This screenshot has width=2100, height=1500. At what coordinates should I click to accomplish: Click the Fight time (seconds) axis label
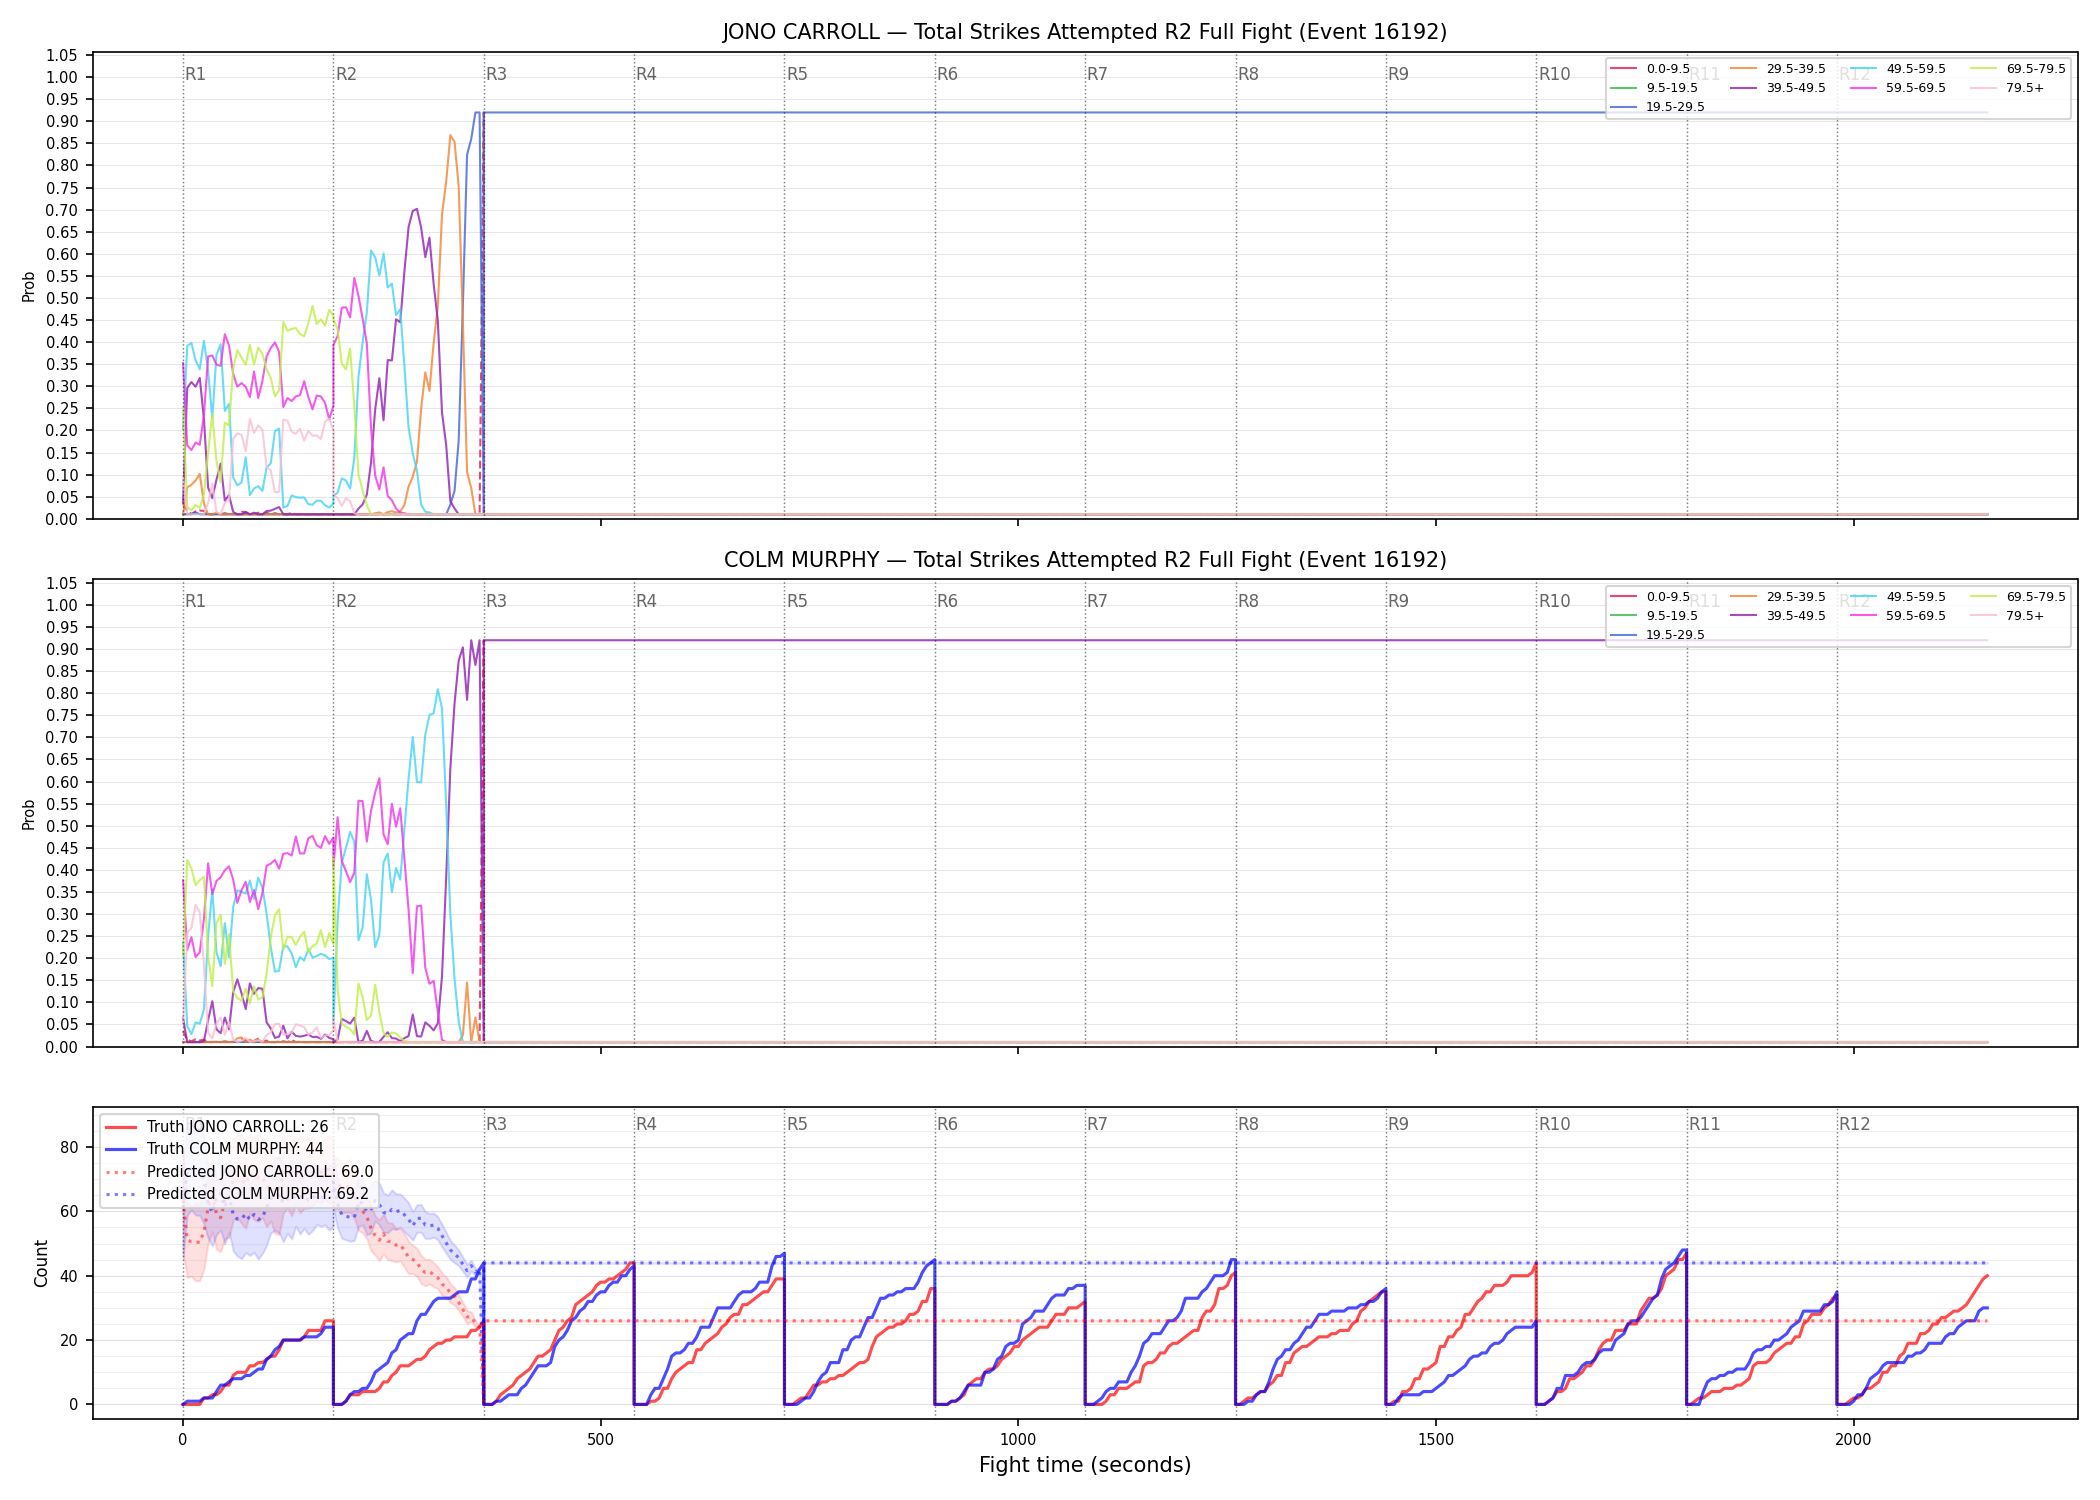(1085, 1465)
